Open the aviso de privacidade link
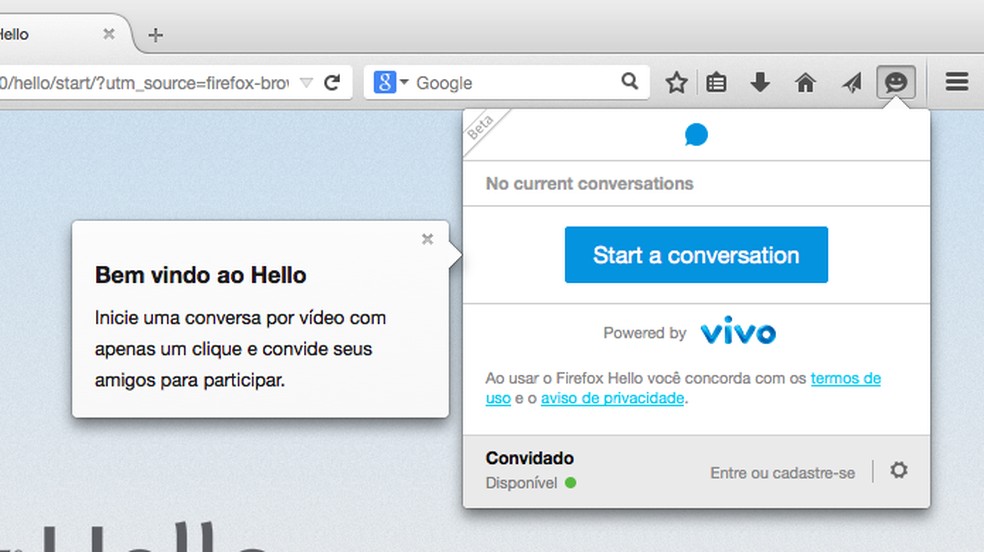The image size is (984, 552). pos(612,398)
